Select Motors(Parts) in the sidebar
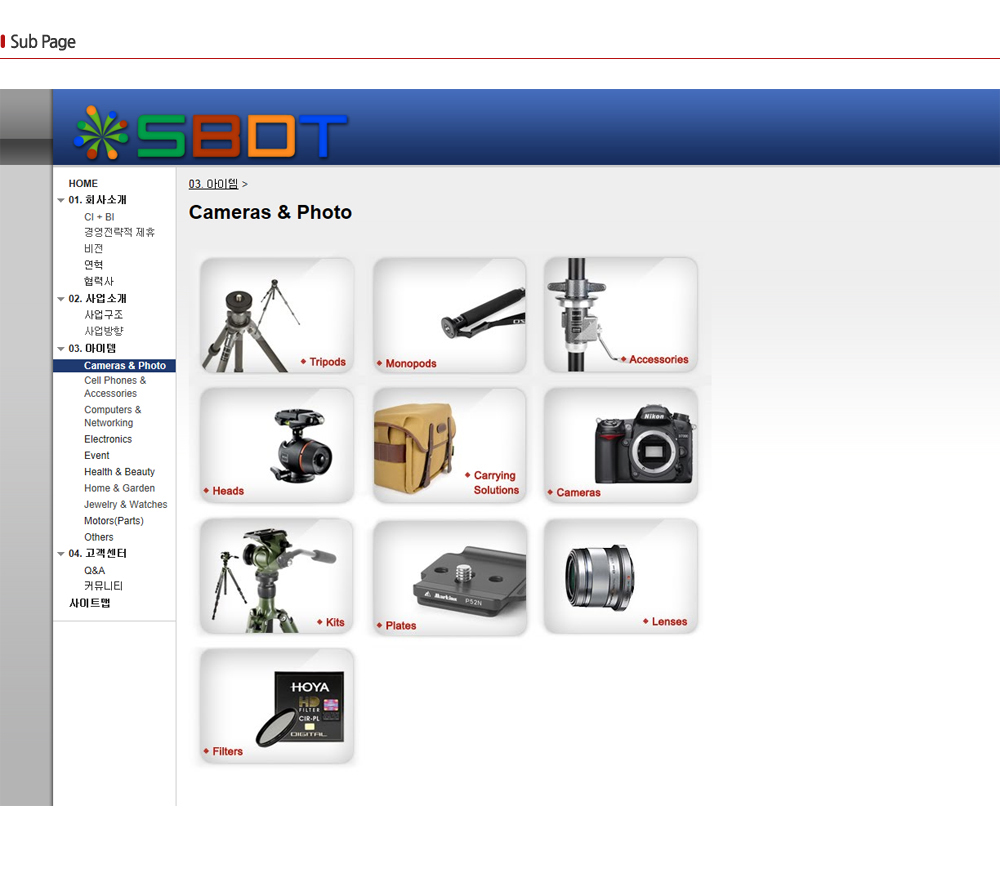The image size is (1000, 896). [x=114, y=521]
